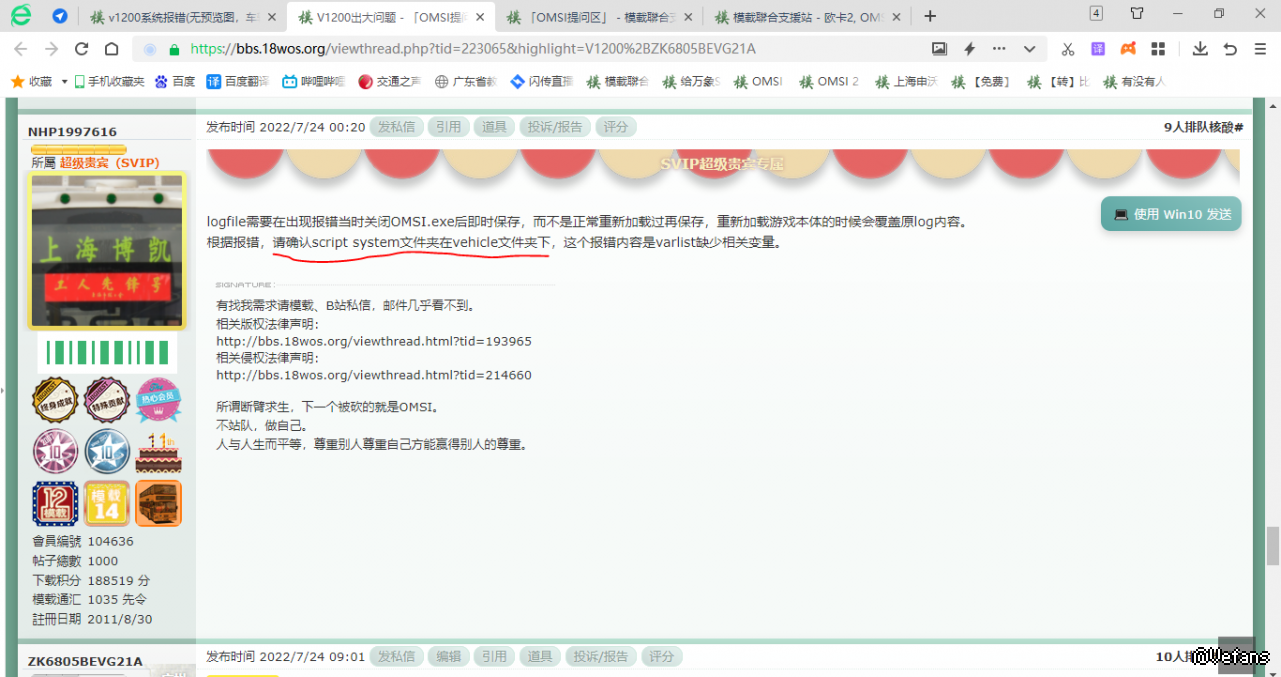Click the undo restore-tab arrow icon

point(1230,49)
